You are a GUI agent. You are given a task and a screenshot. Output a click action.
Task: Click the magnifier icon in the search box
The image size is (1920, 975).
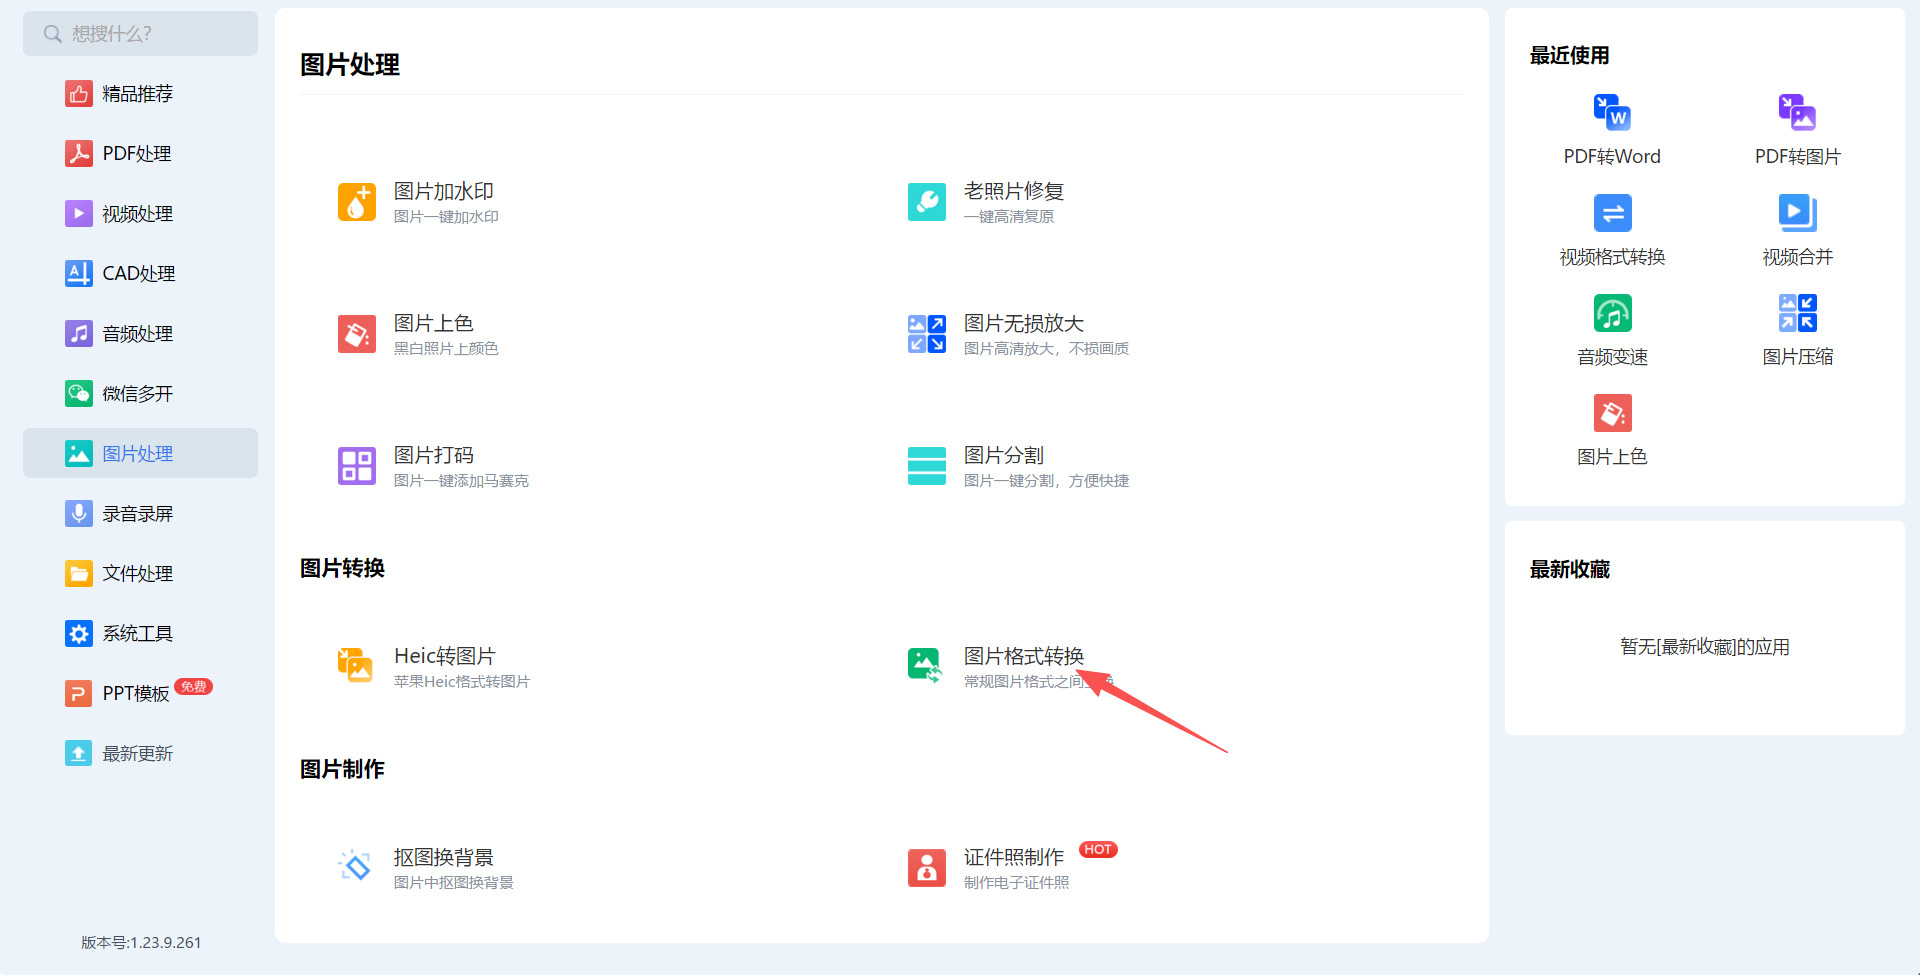coord(52,34)
